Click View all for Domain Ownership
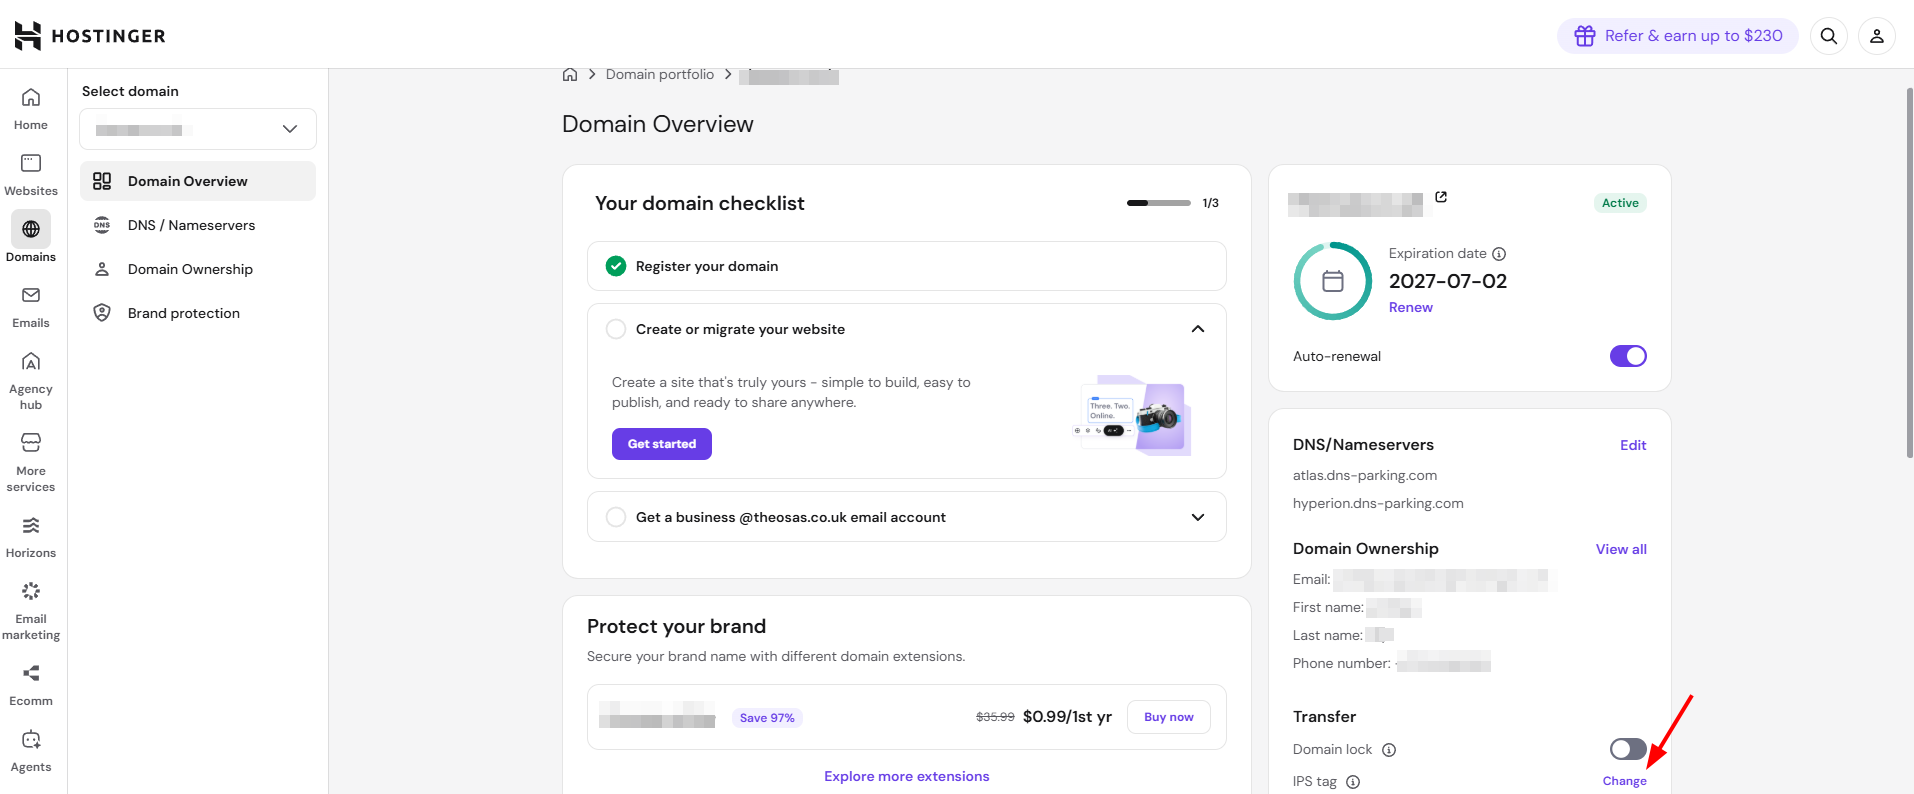The image size is (1914, 794). pyautogui.click(x=1621, y=549)
